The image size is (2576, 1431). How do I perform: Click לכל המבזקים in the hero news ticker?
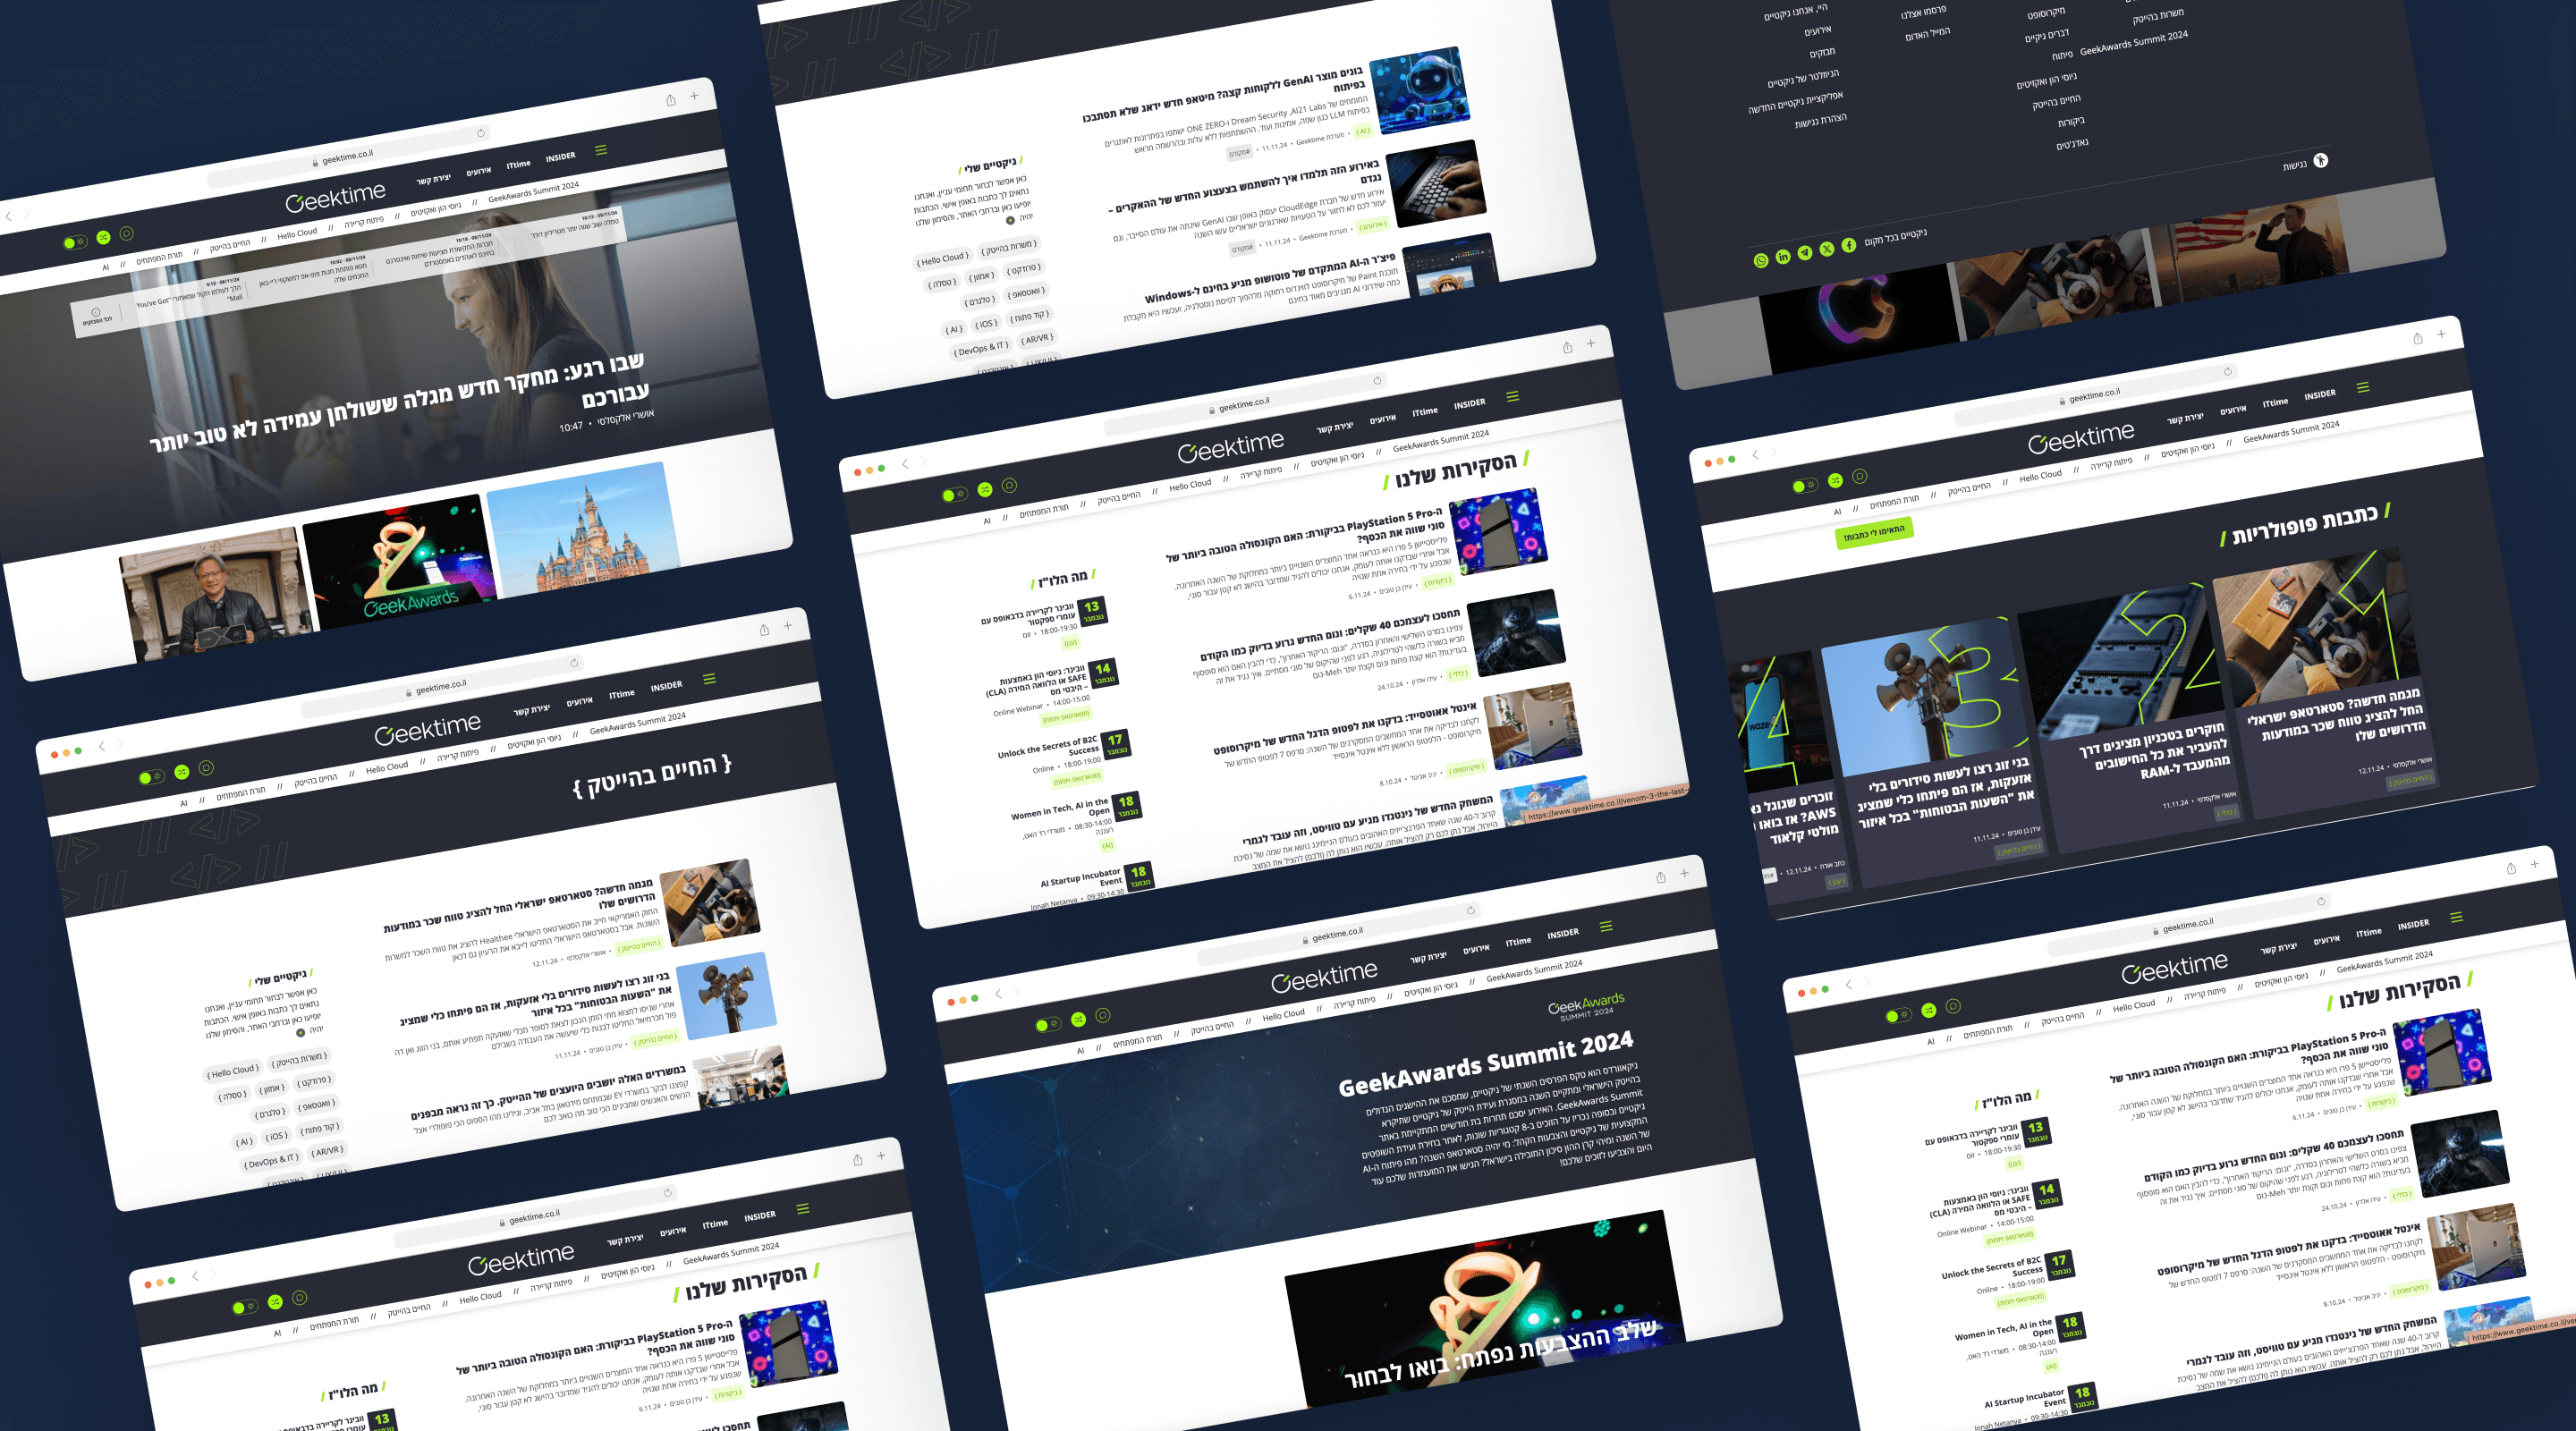tap(96, 316)
